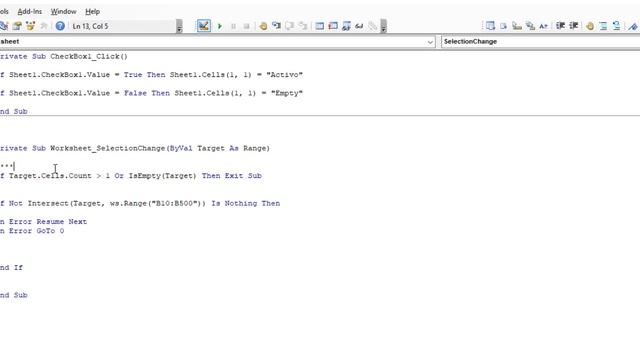Click the On Error Resume Next line

(x=43, y=222)
